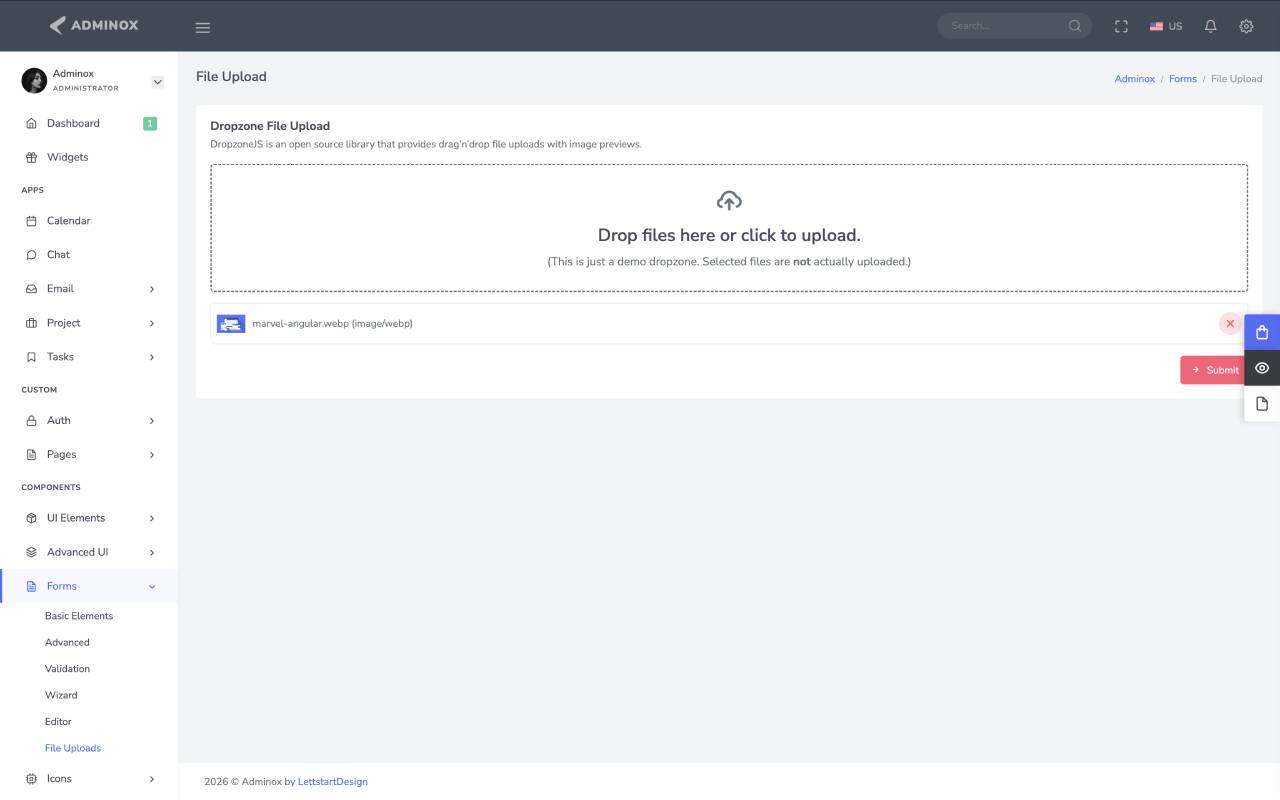This screenshot has width=1280, height=800.
Task: Click the Submit button
Action: tap(1214, 370)
